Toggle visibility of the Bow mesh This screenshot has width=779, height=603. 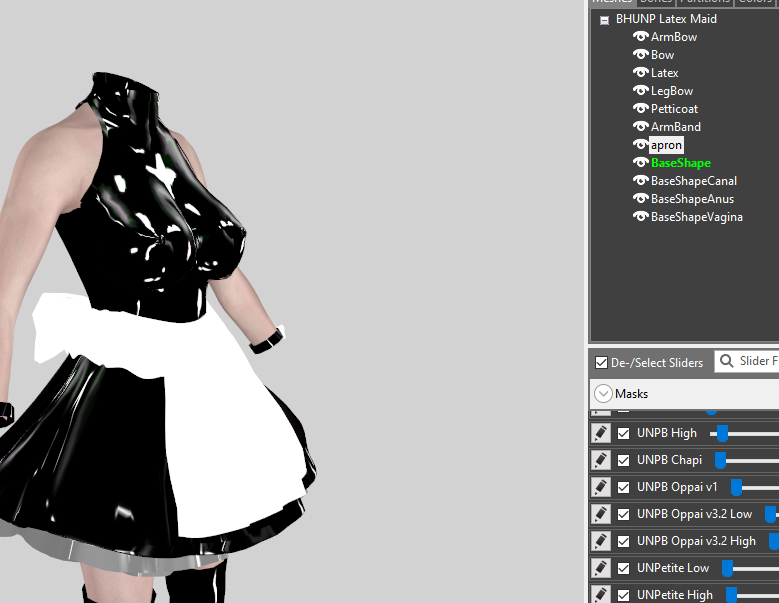[640, 55]
